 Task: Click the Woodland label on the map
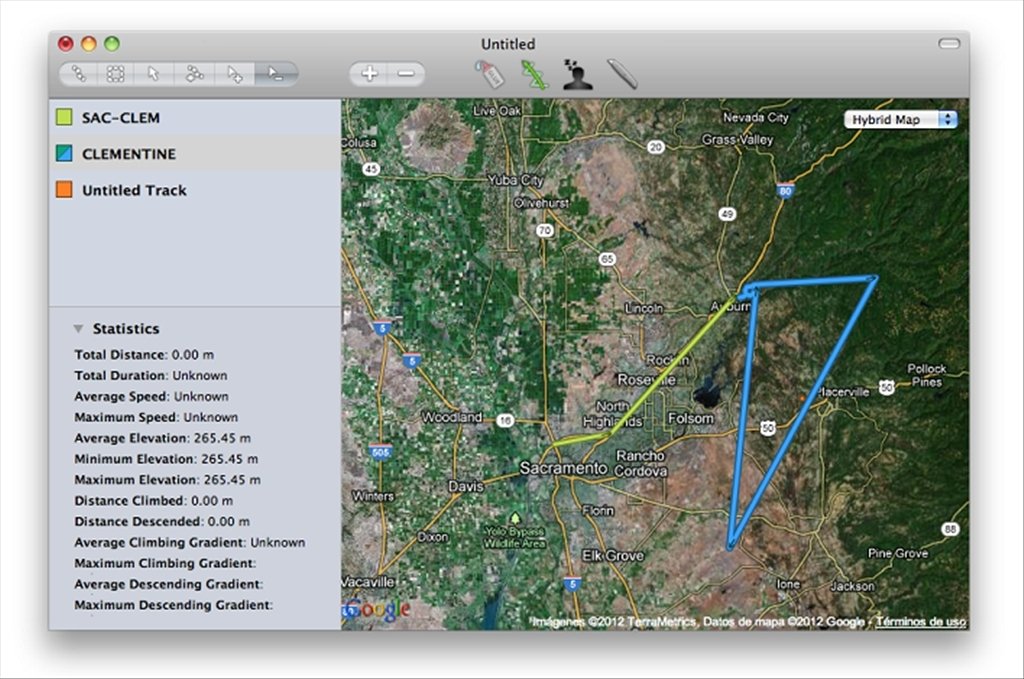pyautogui.click(x=452, y=417)
